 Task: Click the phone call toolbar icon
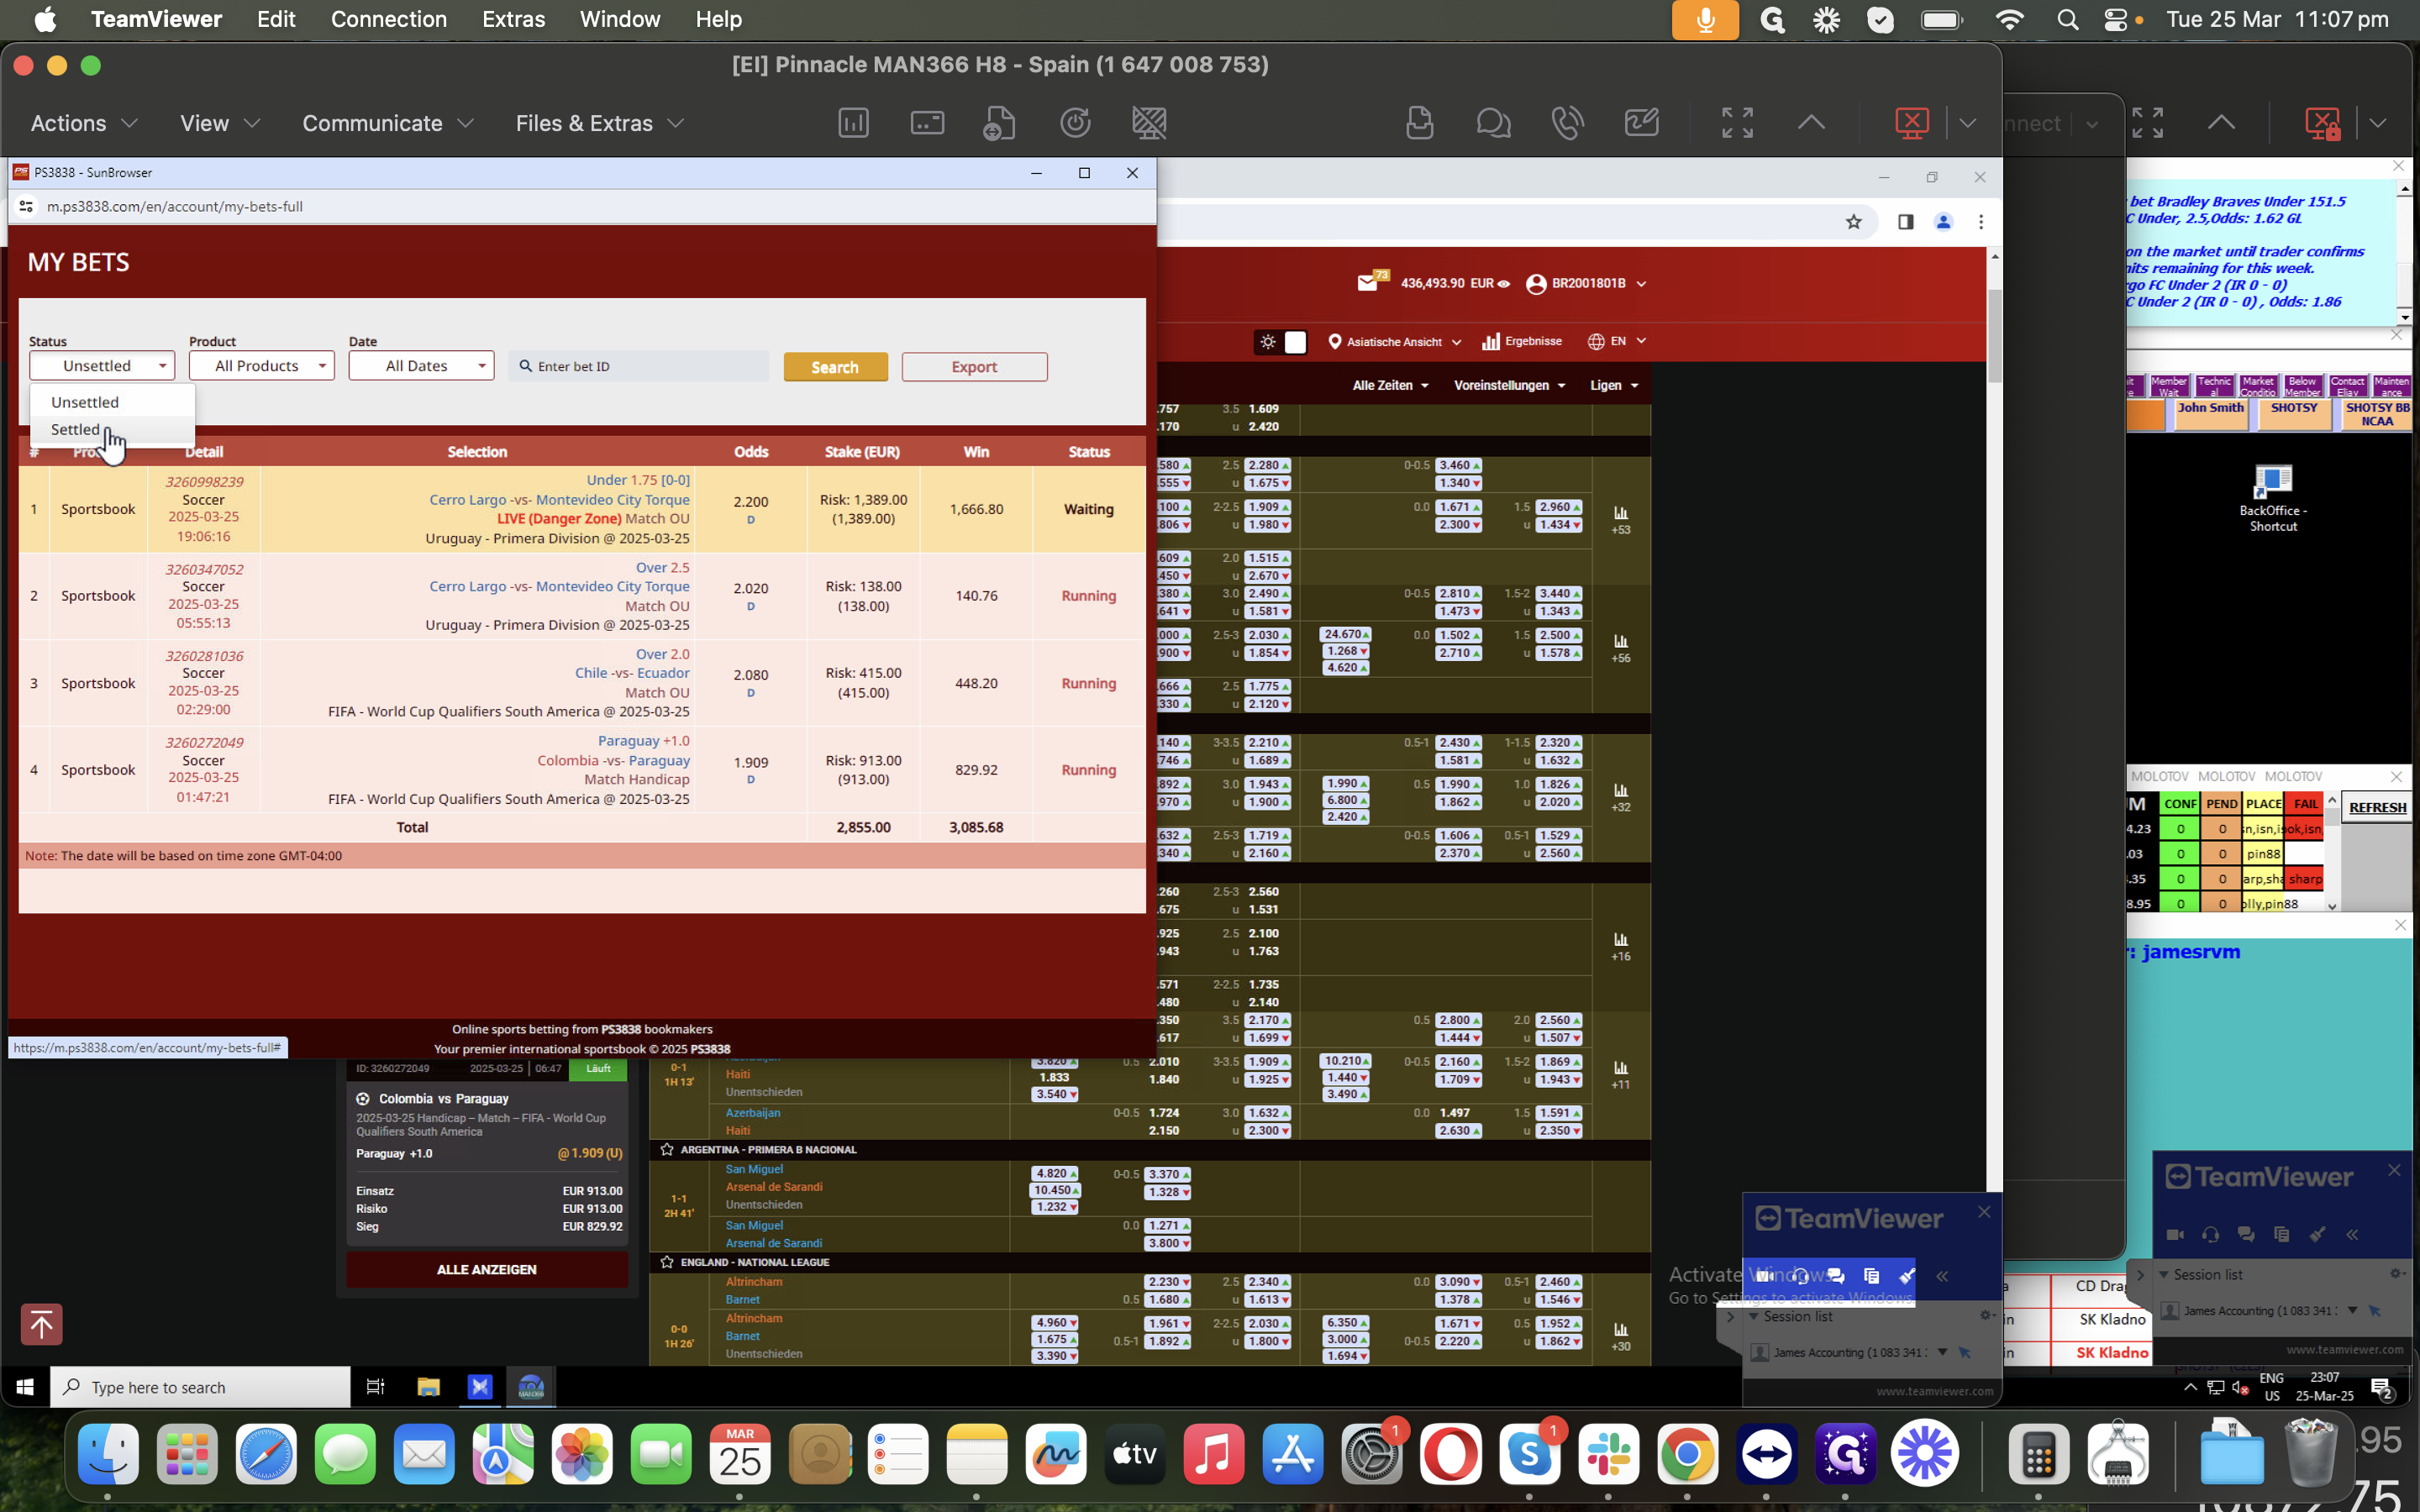tap(1567, 123)
